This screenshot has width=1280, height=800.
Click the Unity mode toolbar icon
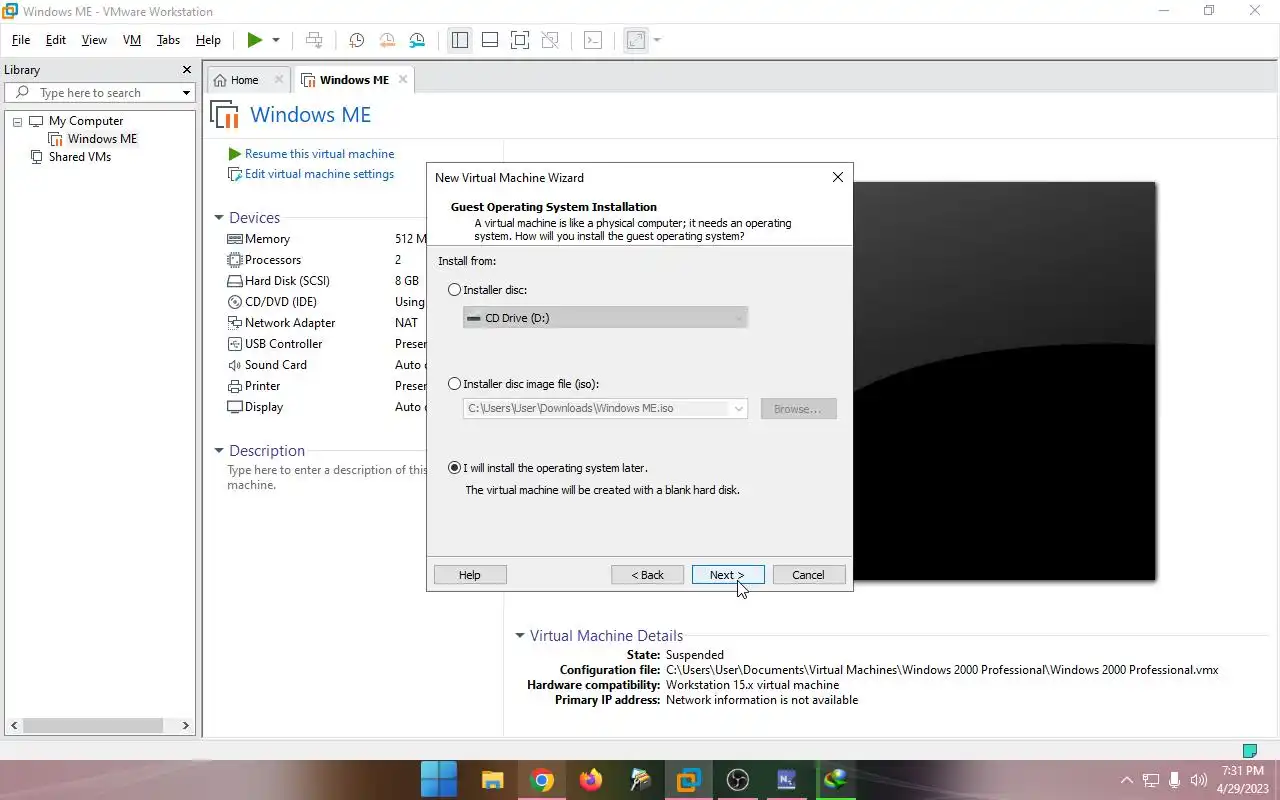point(550,40)
